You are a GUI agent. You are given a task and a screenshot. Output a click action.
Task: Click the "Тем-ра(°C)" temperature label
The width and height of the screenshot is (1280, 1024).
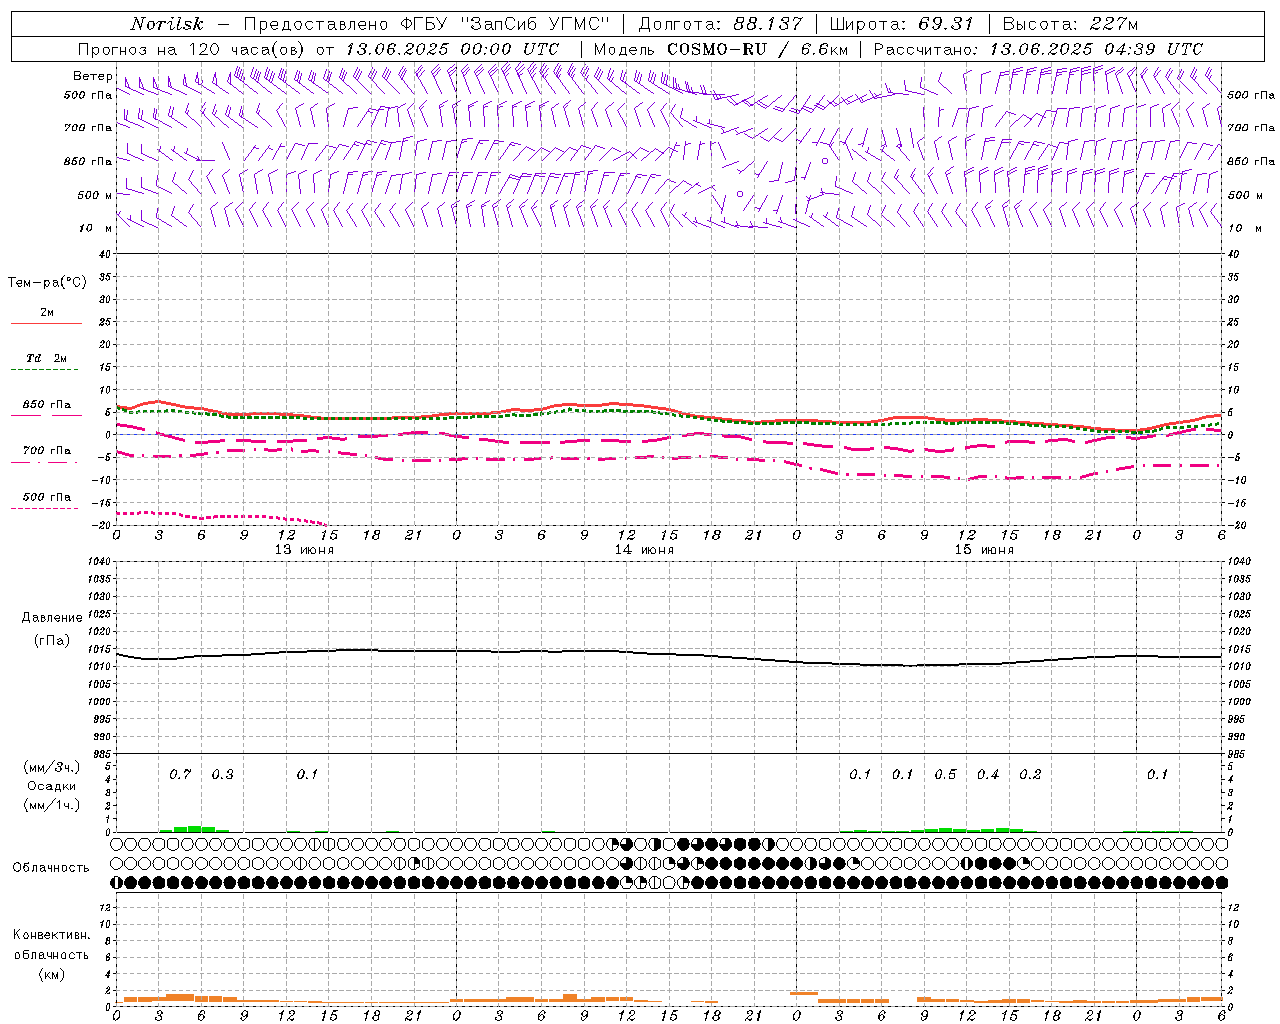(x=47, y=283)
